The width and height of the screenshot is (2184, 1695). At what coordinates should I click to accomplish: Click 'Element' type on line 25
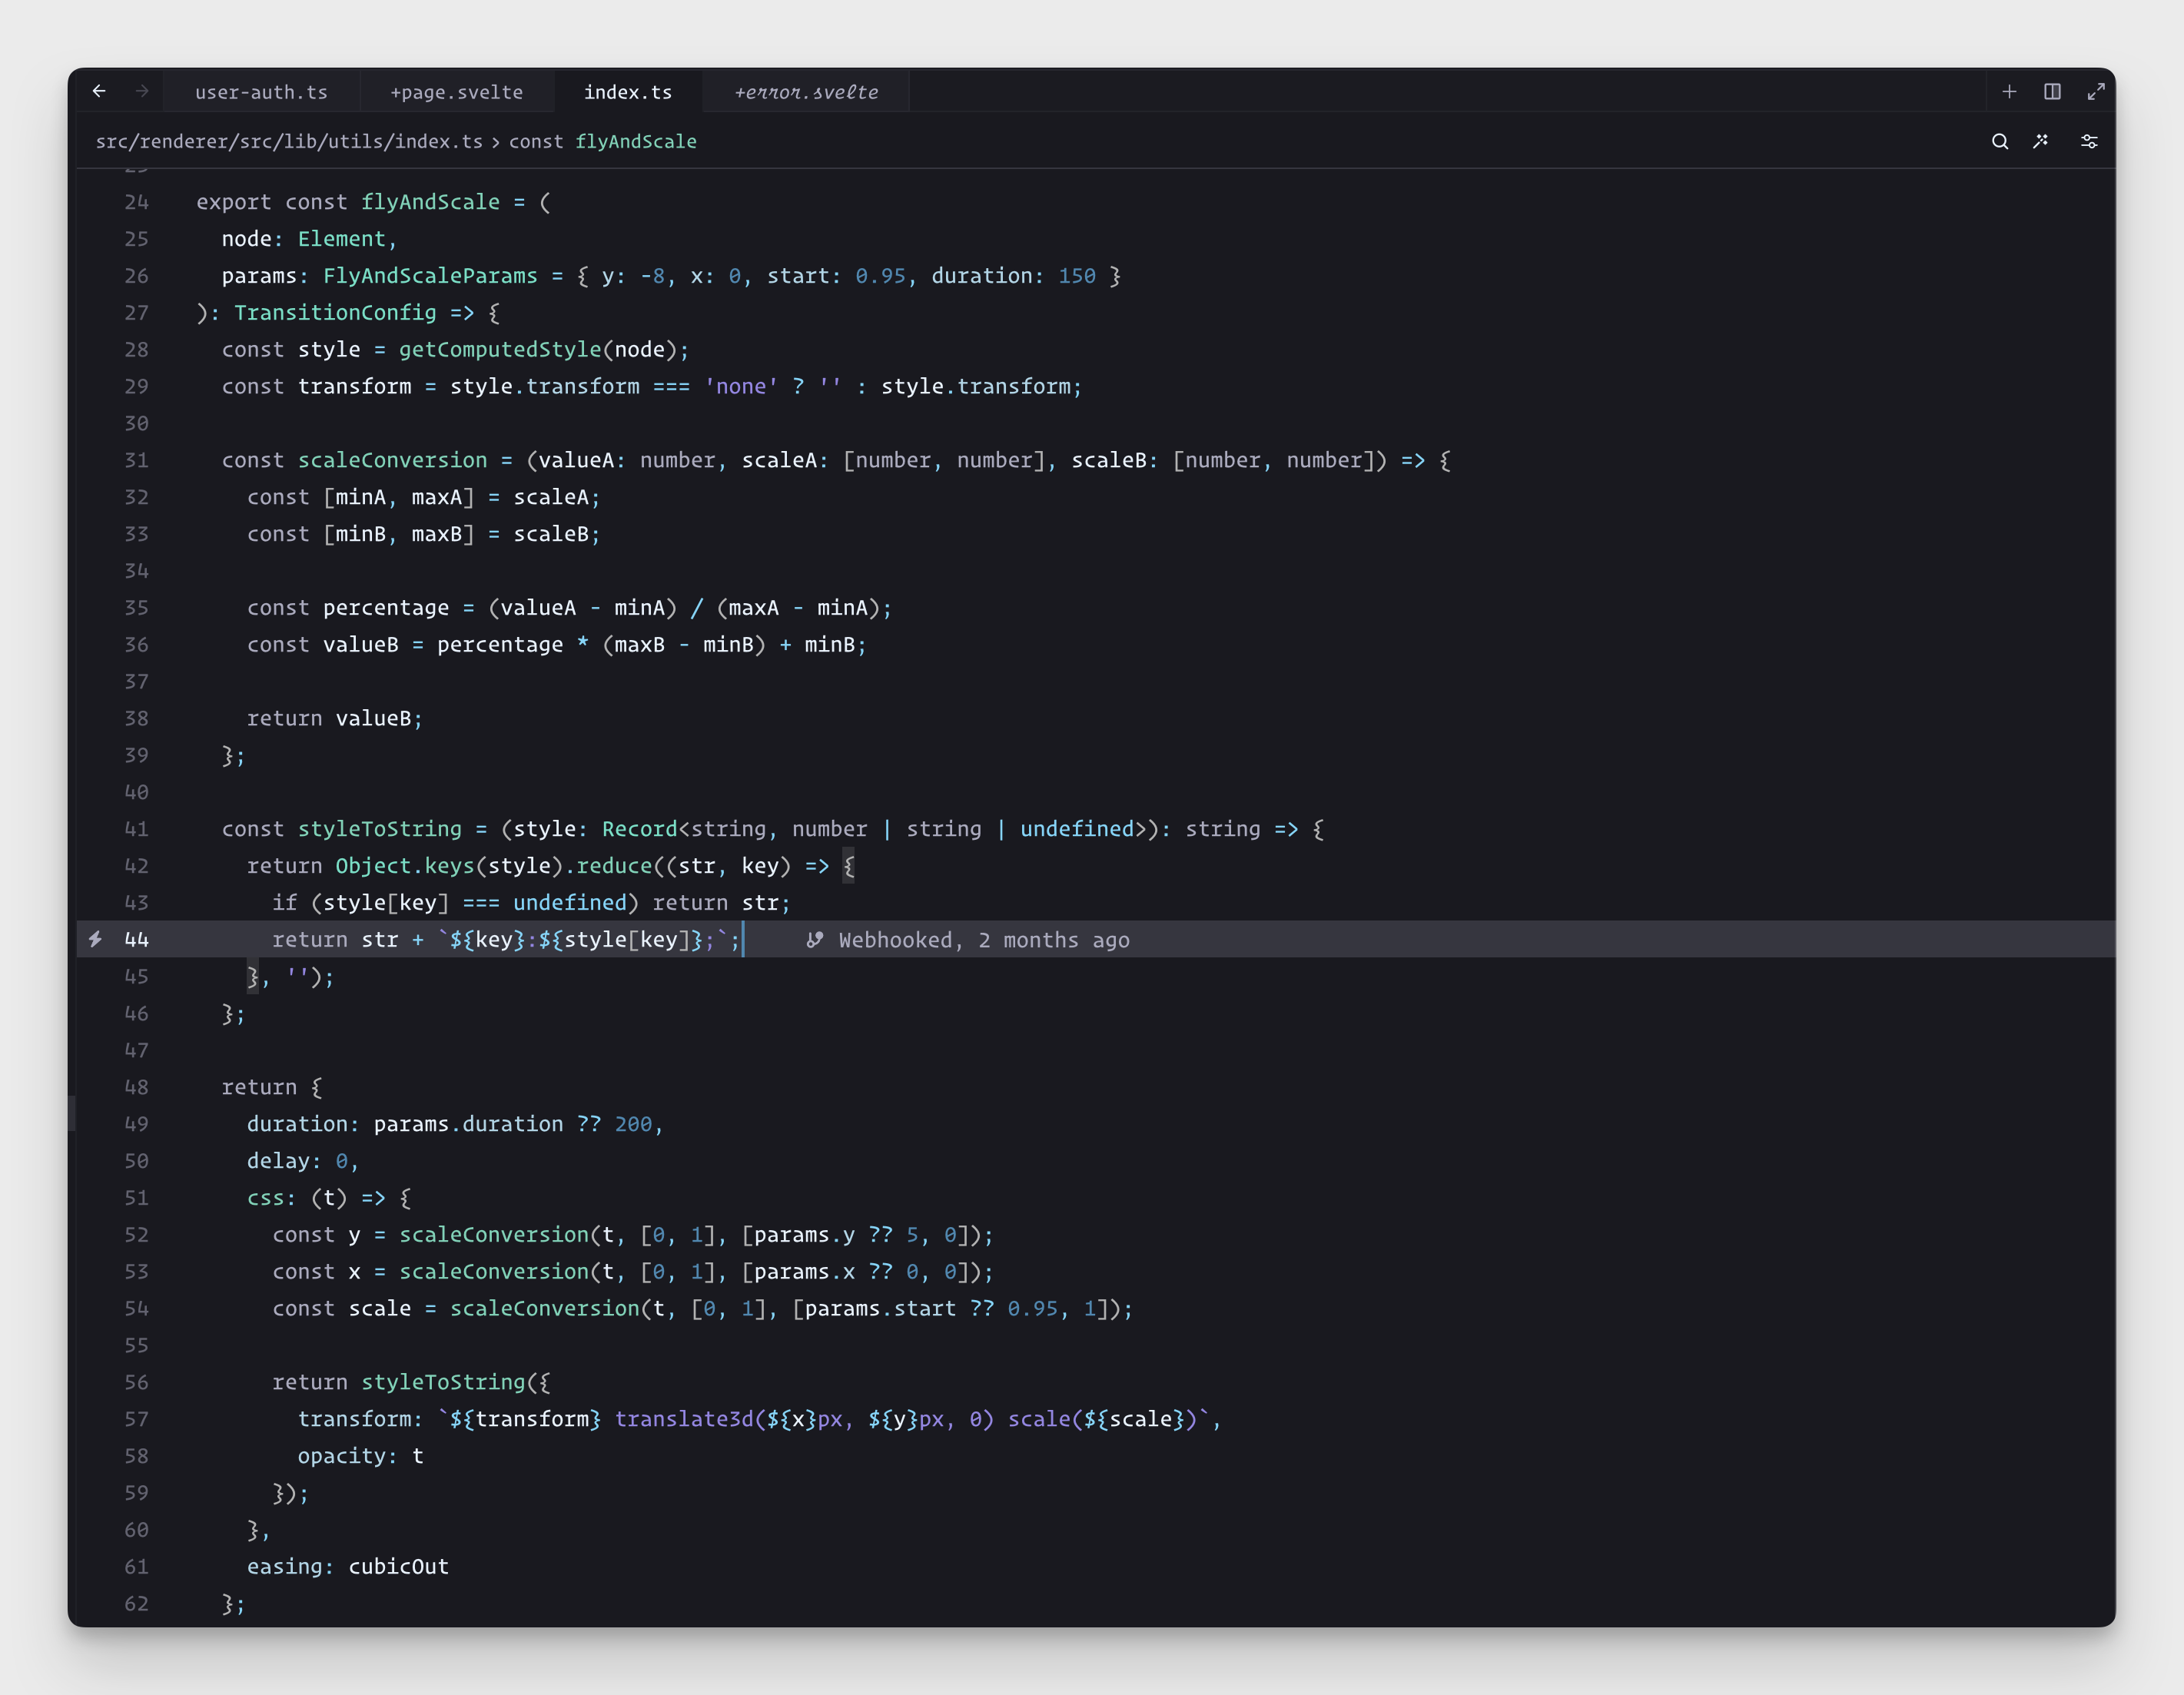click(341, 239)
